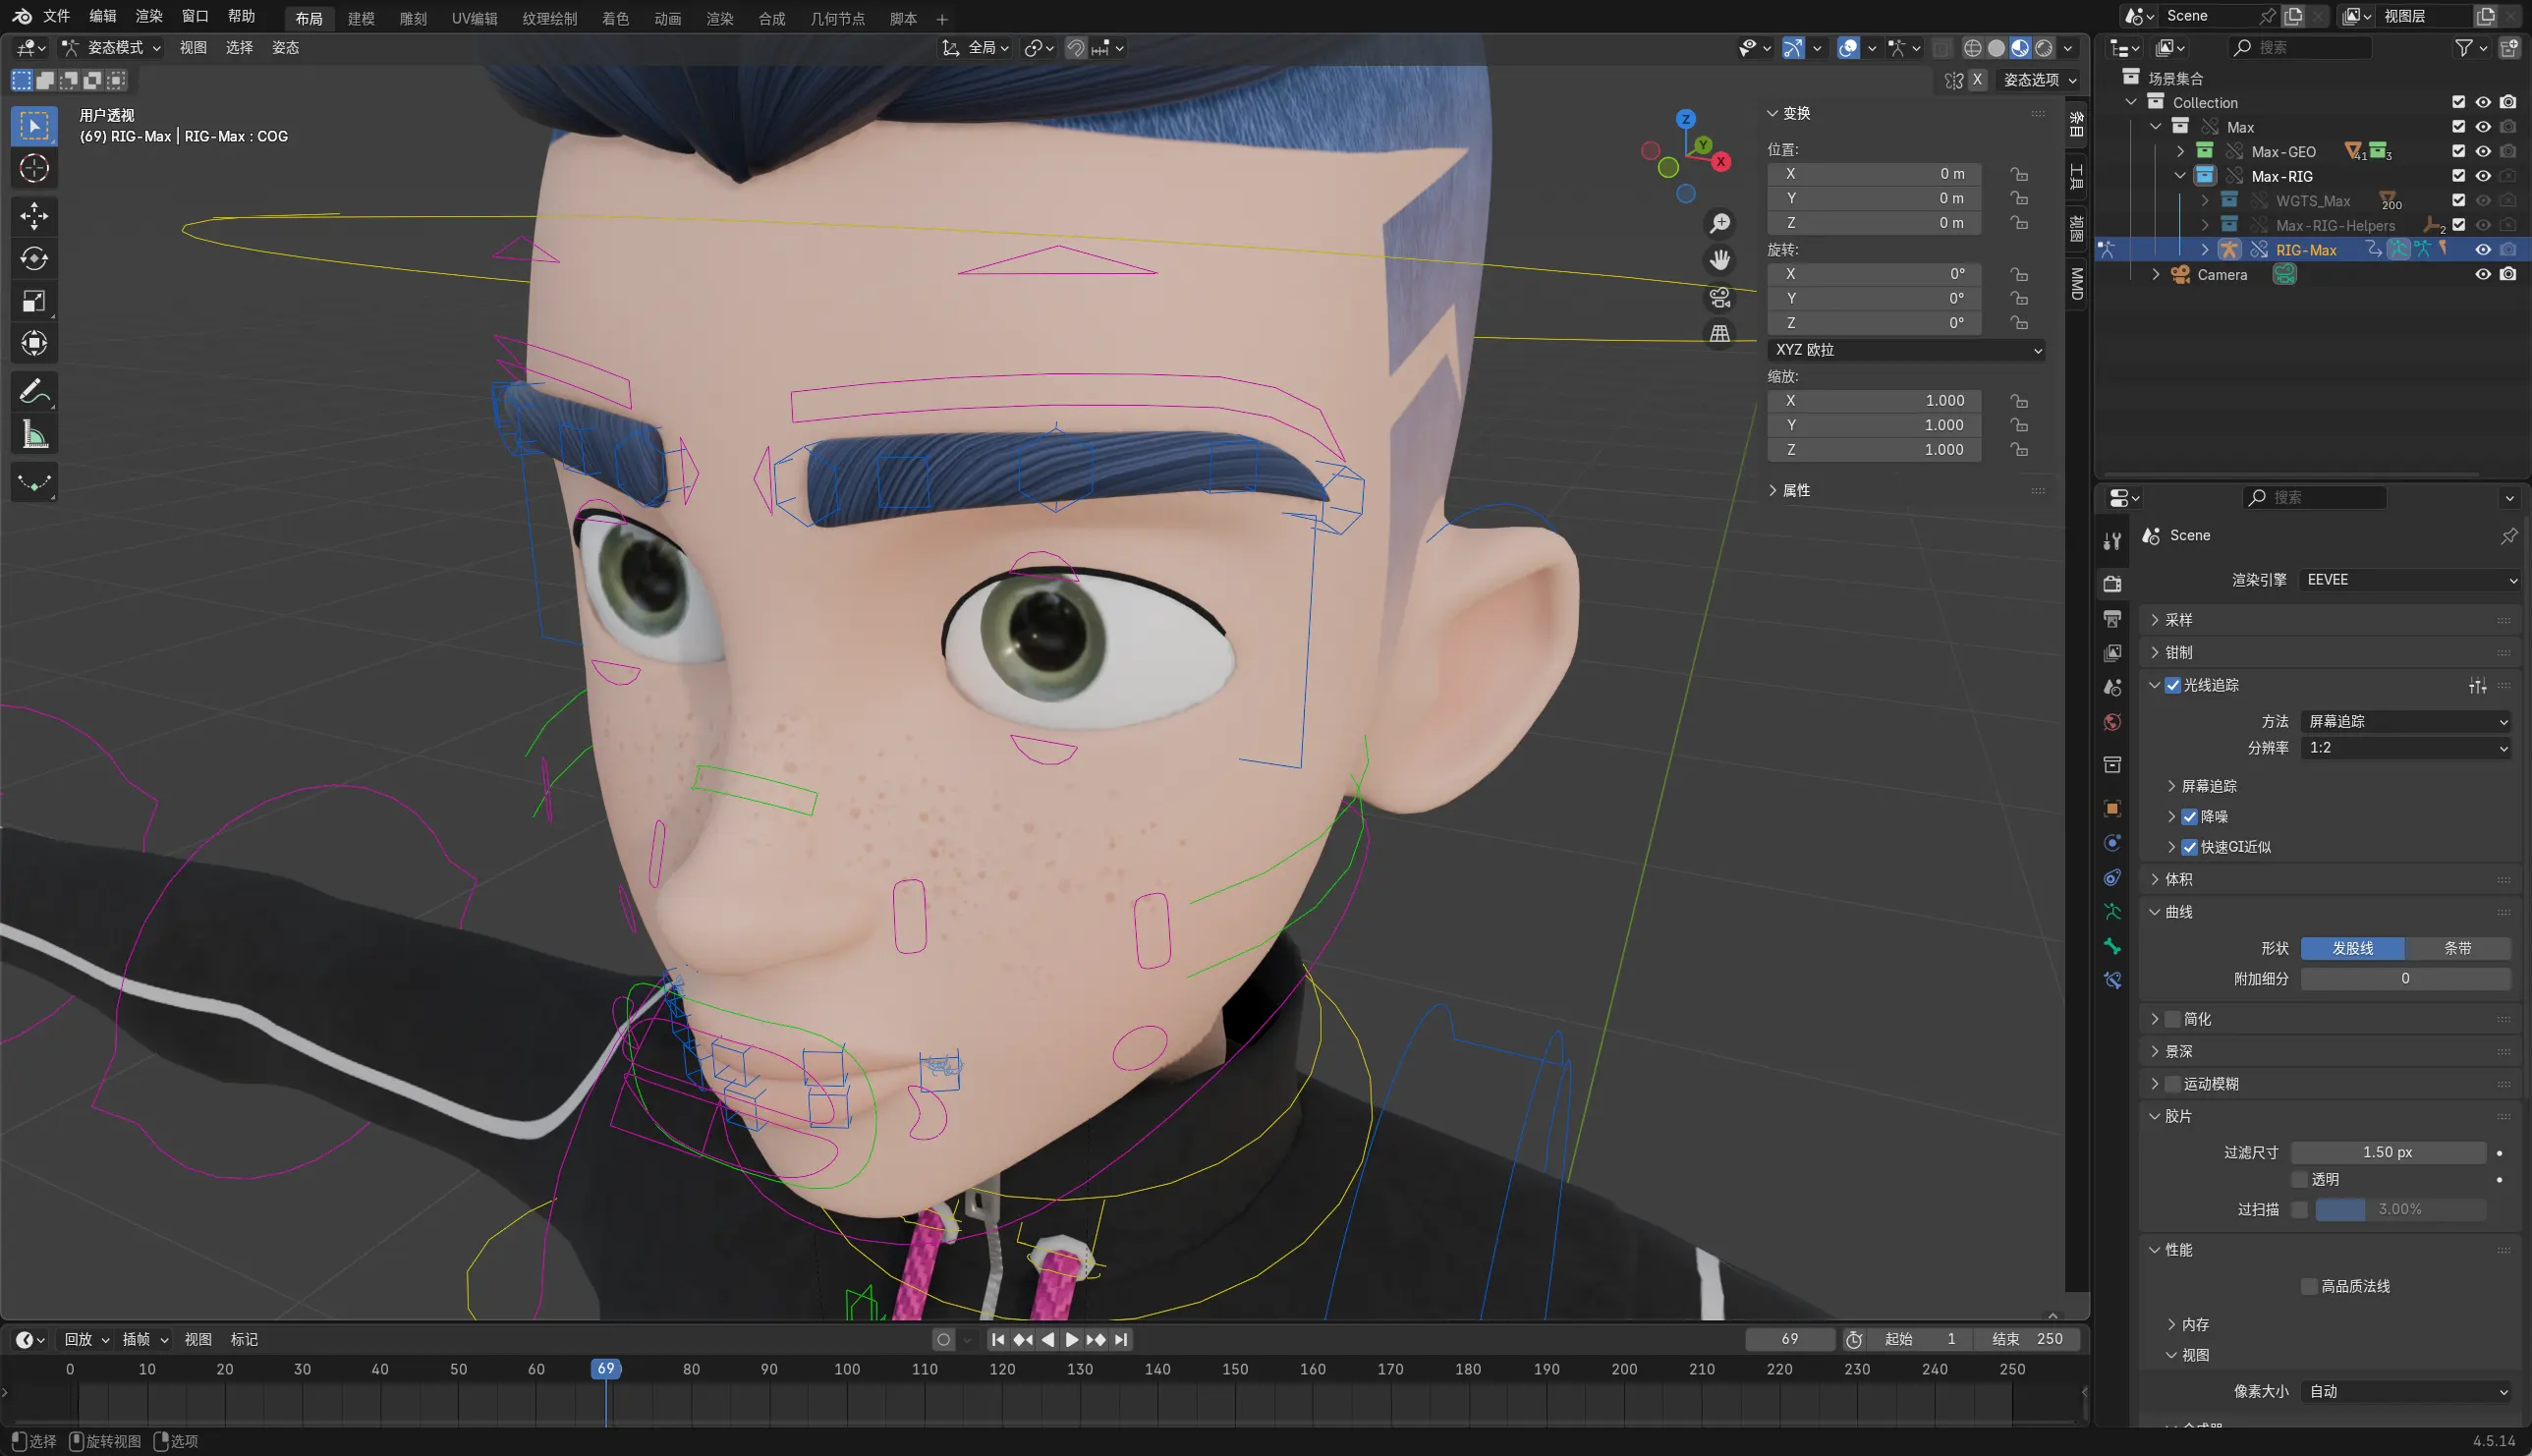Open the 渲染引擎 EEVEE dropdown
This screenshot has height=1456, width=2532.
(x=2408, y=580)
